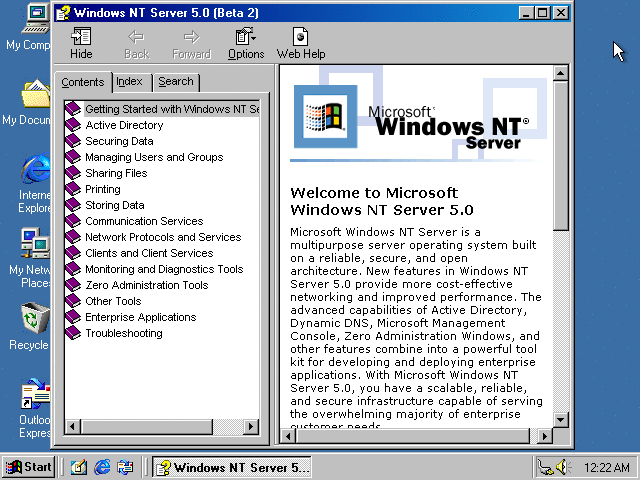Screen dimensions: 640x480
Task: Launch Outlook Express from quick launch bar
Action: (x=125, y=467)
